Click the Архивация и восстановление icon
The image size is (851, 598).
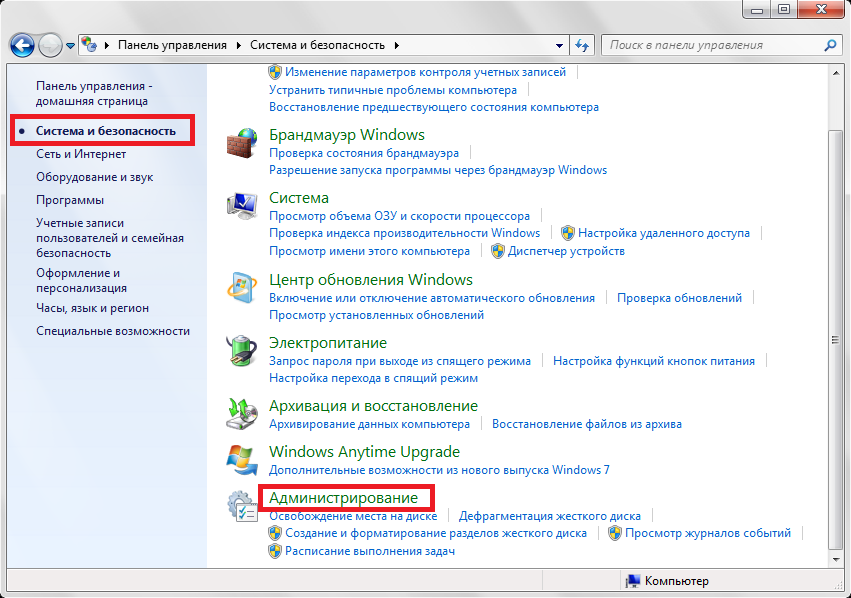242,413
